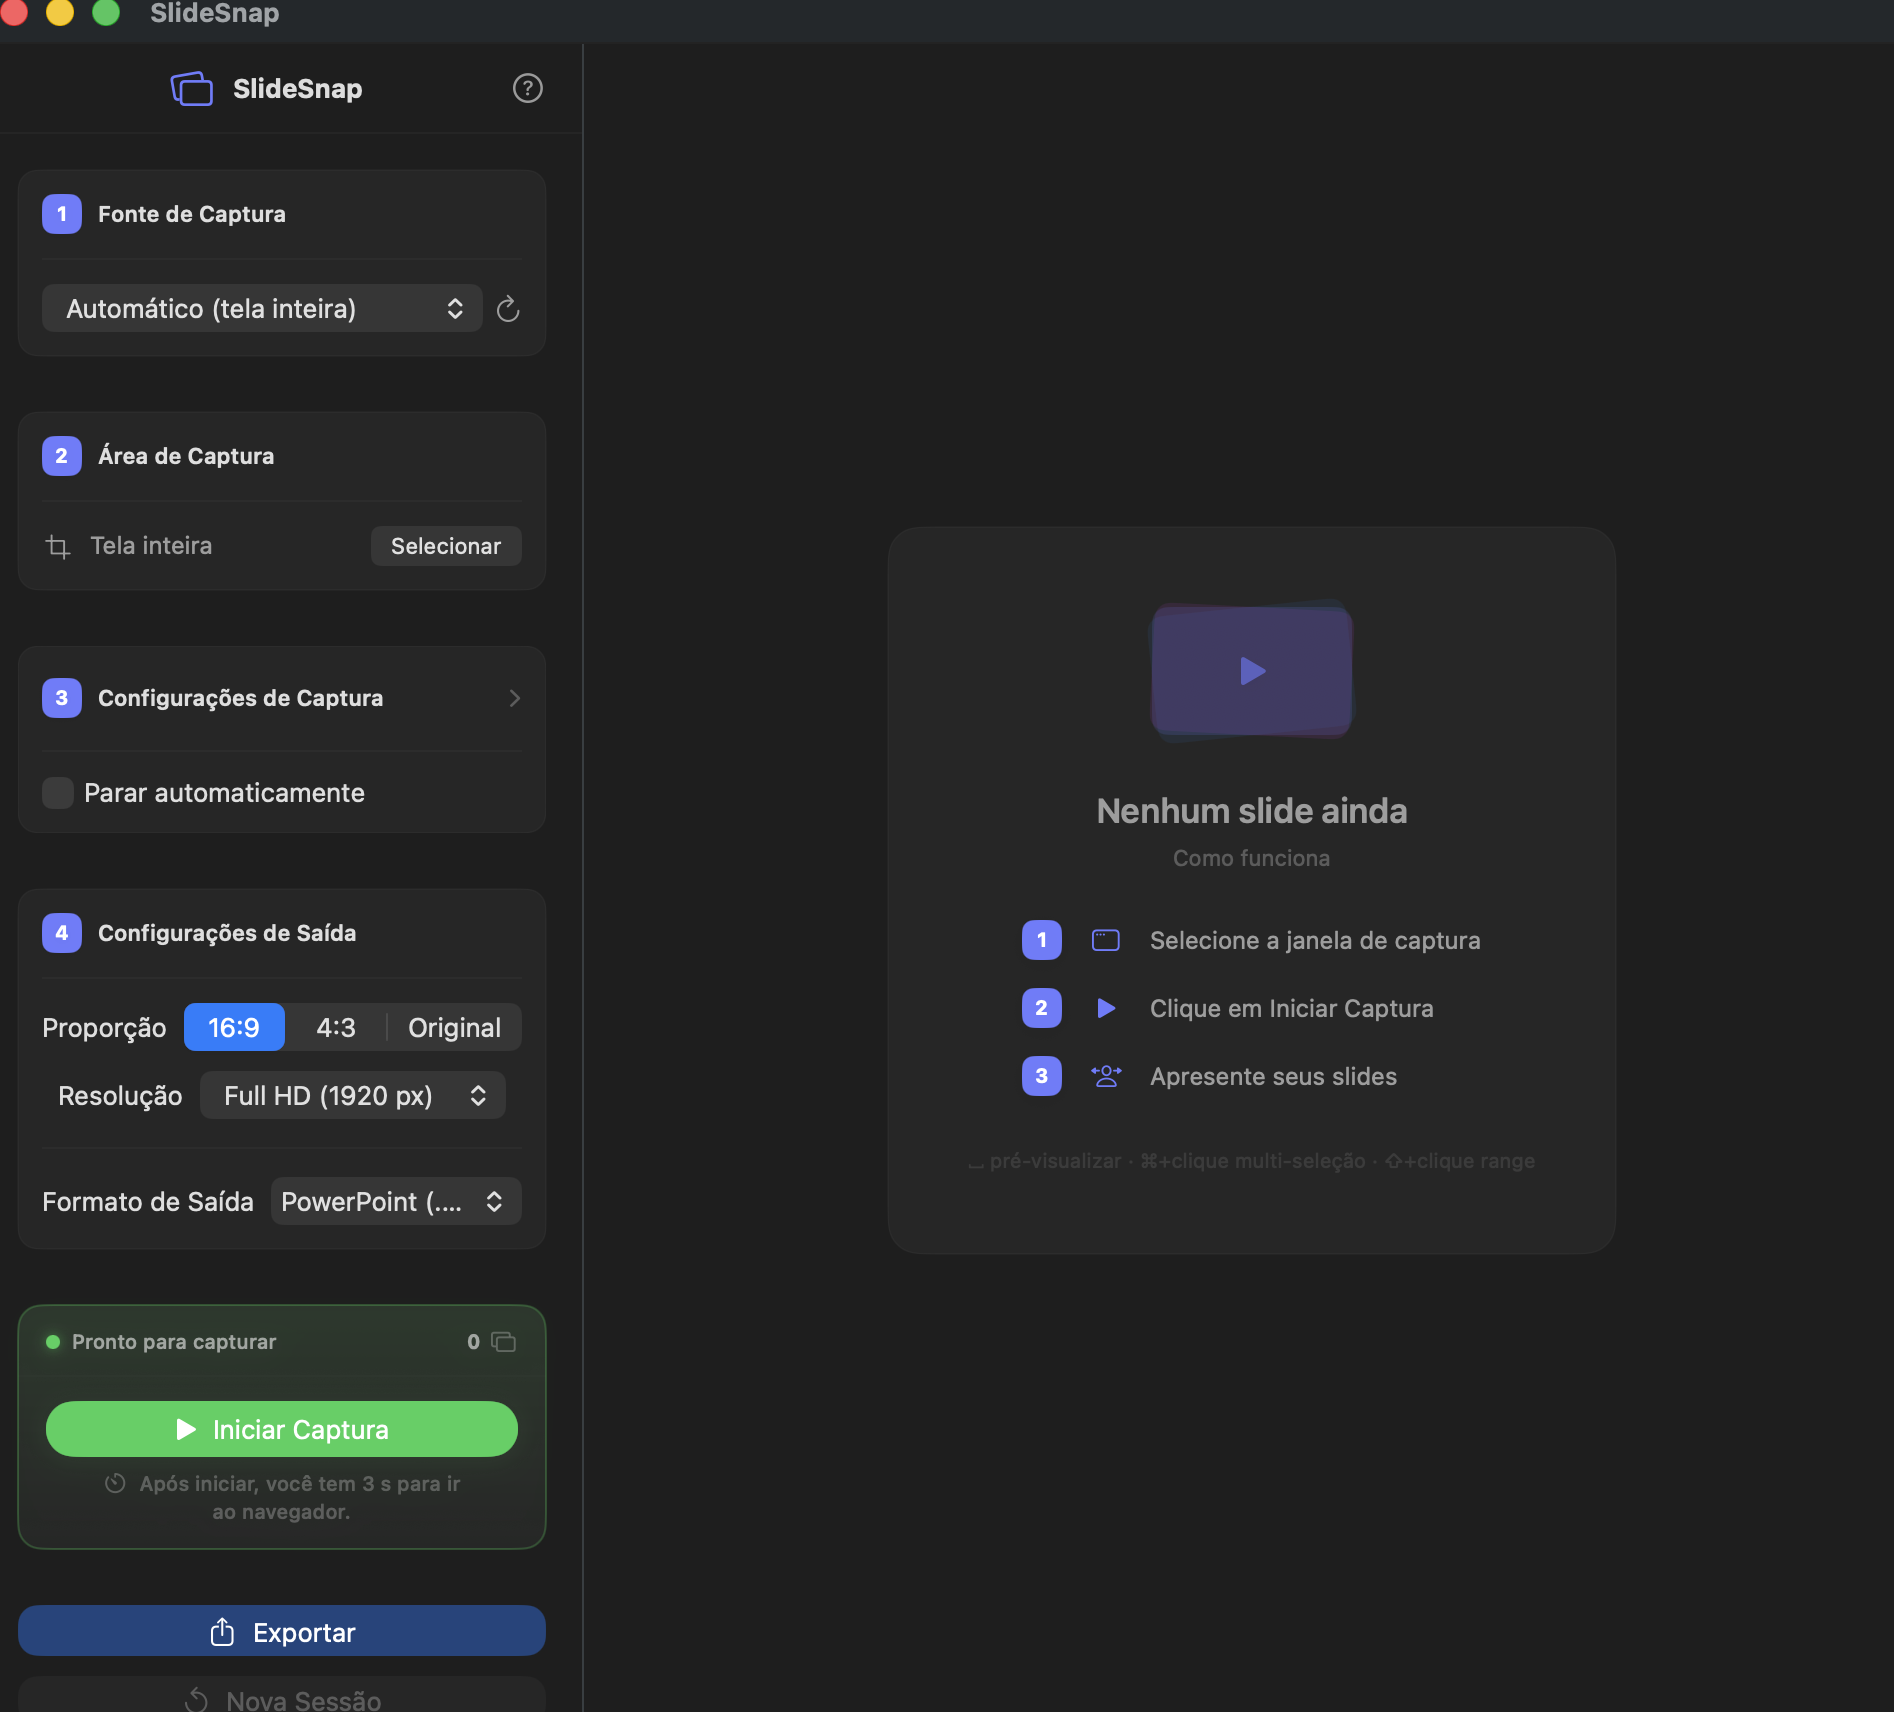Export slides with the Exportar button
This screenshot has width=1894, height=1712.
281,1631
